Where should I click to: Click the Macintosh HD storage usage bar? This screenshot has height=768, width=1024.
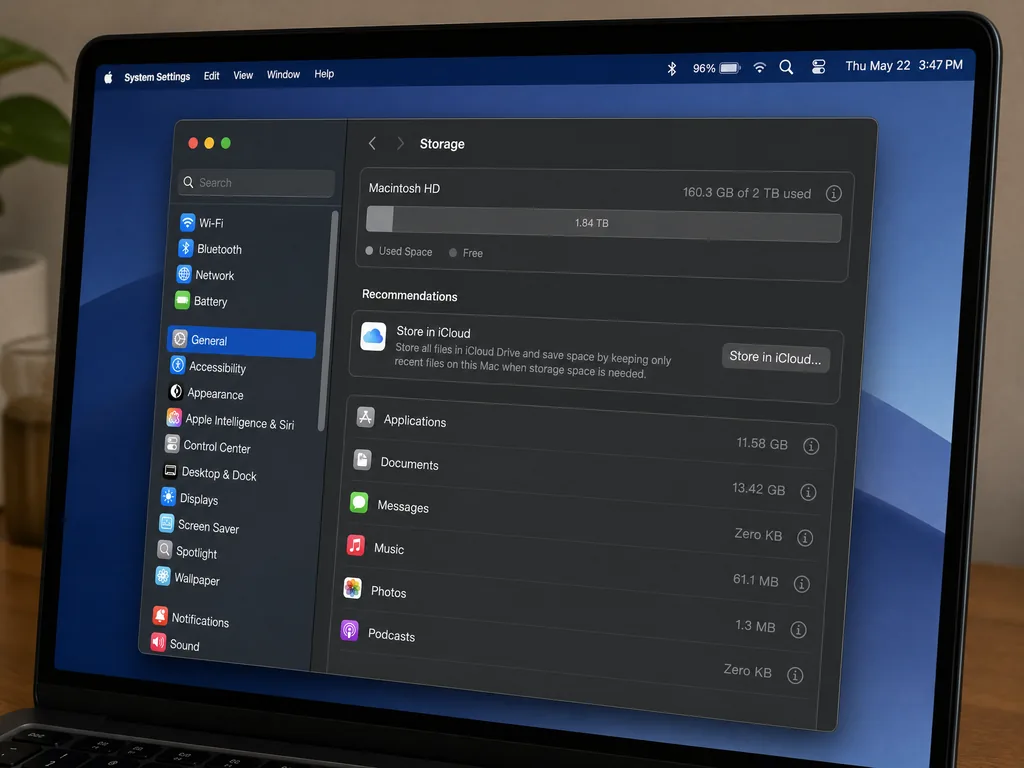click(x=603, y=223)
